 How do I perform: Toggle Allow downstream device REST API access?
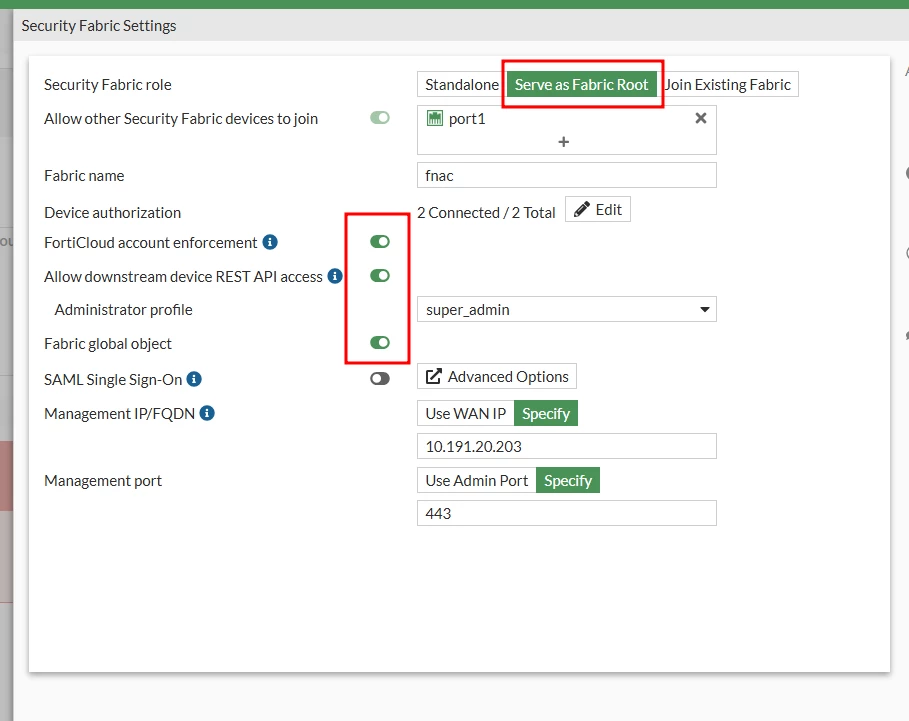point(380,275)
